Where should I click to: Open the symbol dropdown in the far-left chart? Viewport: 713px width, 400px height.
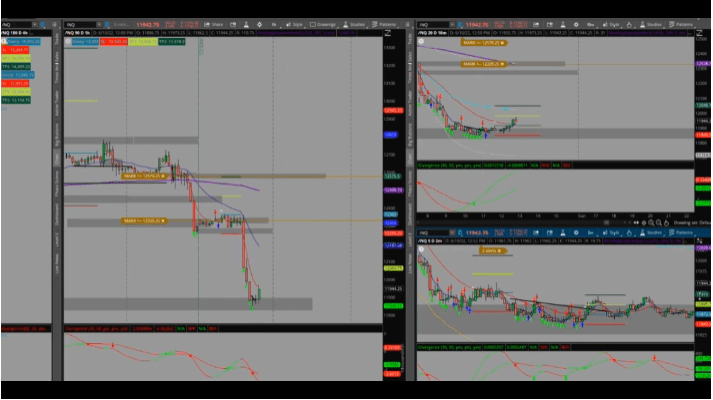(x=35, y=25)
